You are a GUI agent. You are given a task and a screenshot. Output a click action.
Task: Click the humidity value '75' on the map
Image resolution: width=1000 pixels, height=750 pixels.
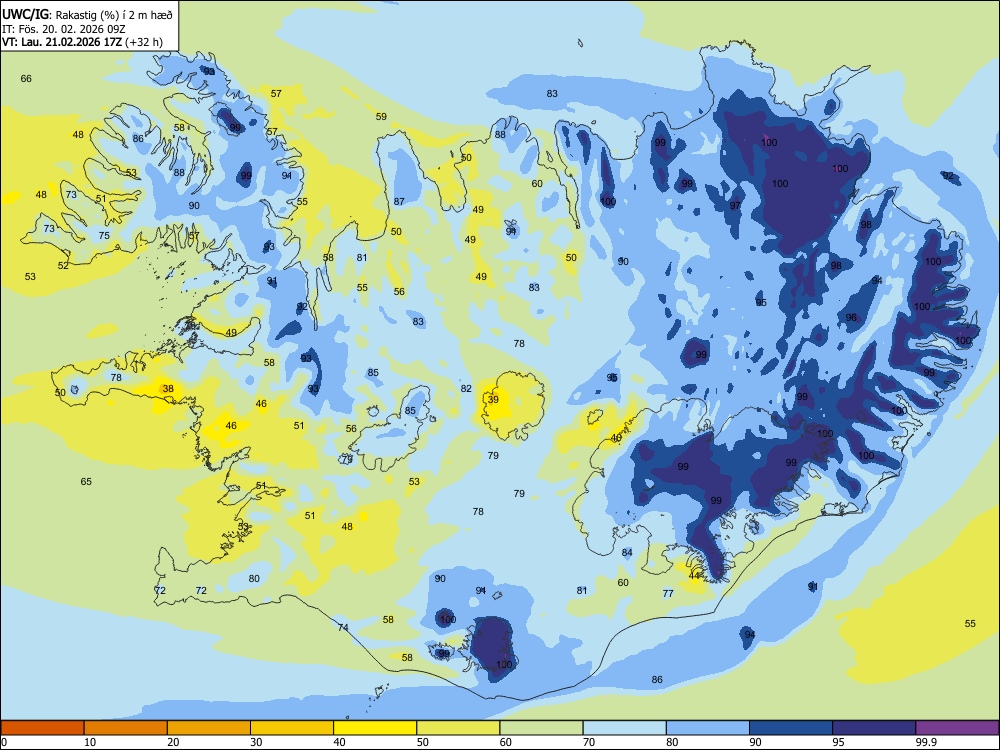click(104, 235)
